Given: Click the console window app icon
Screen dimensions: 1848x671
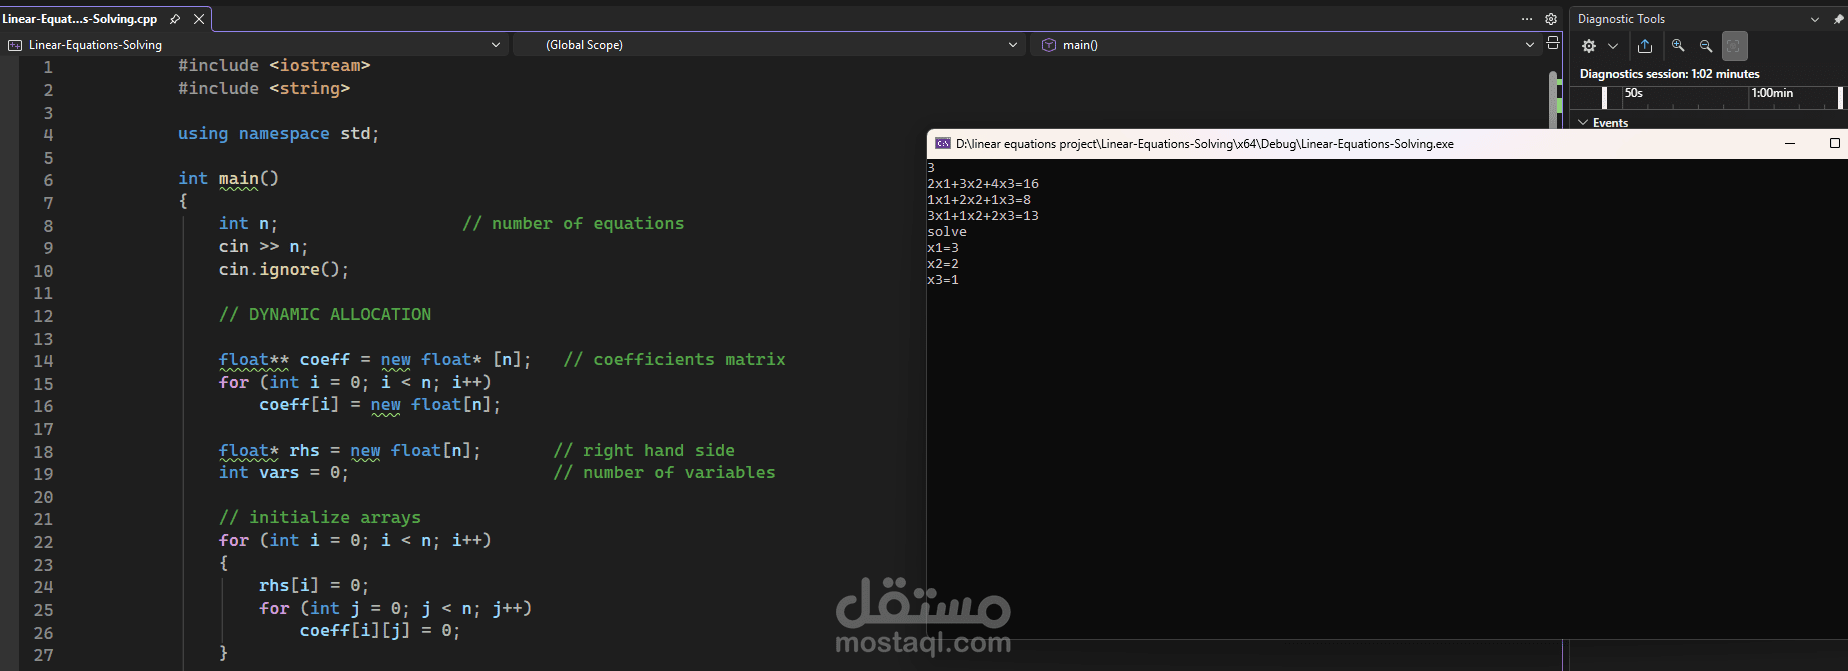Looking at the screenshot, I should coord(942,144).
